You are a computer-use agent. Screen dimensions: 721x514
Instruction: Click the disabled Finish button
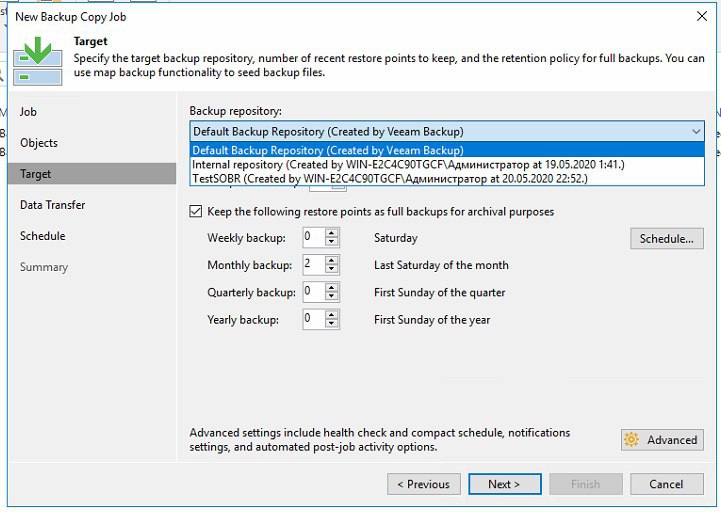[586, 484]
